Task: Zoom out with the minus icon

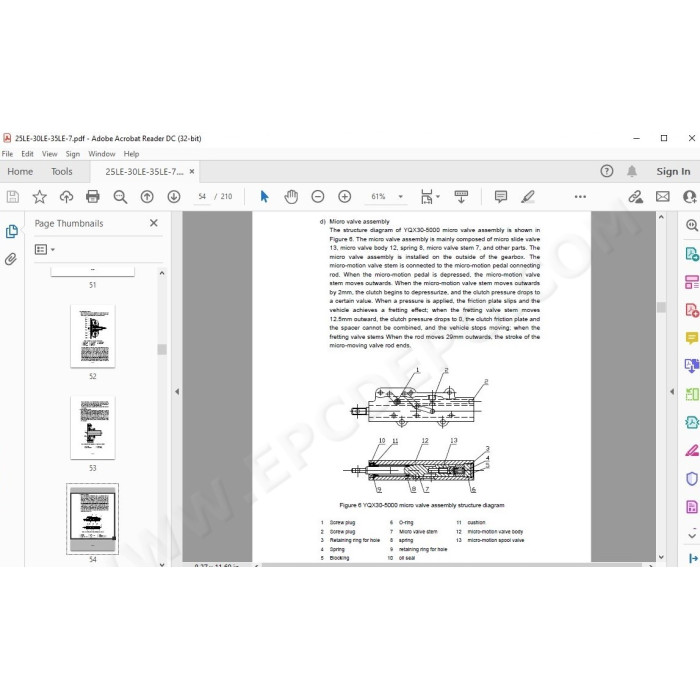Action: (318, 196)
